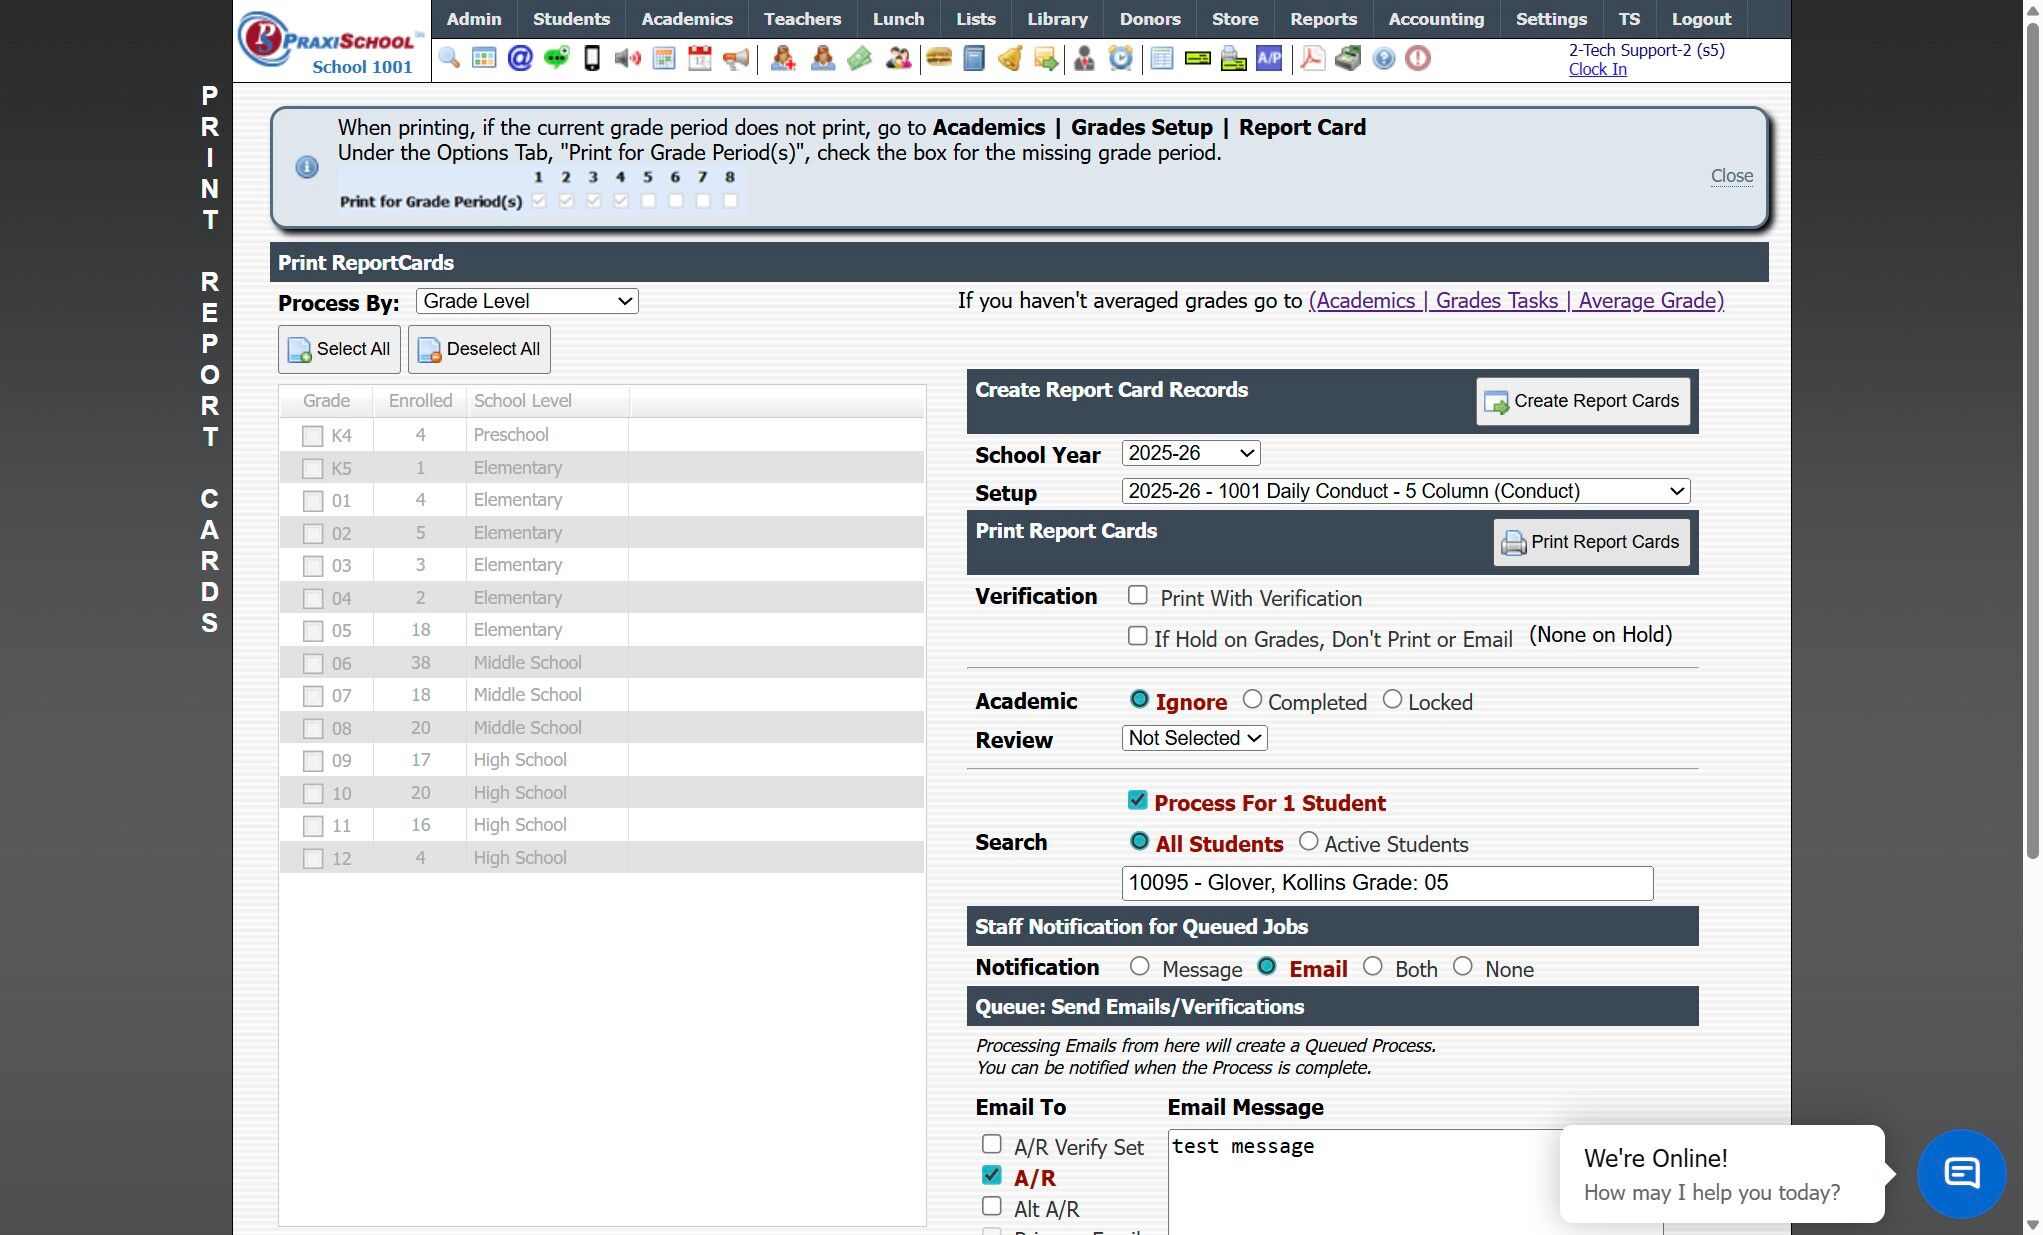Check the grade 05 row checkbox
The height and width of the screenshot is (1235, 2043).
(313, 631)
